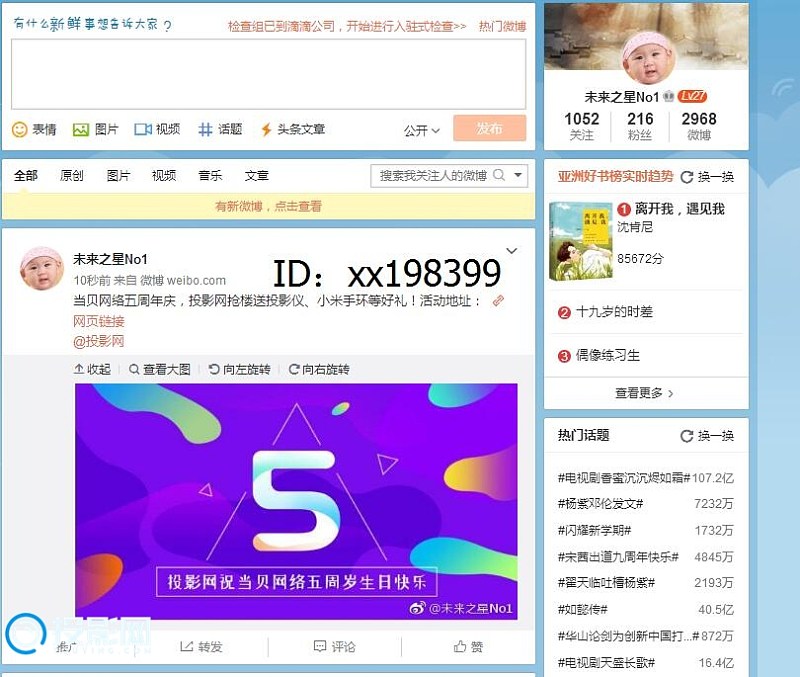Open the search box dropdown arrow
This screenshot has width=800, height=677.
coord(518,175)
